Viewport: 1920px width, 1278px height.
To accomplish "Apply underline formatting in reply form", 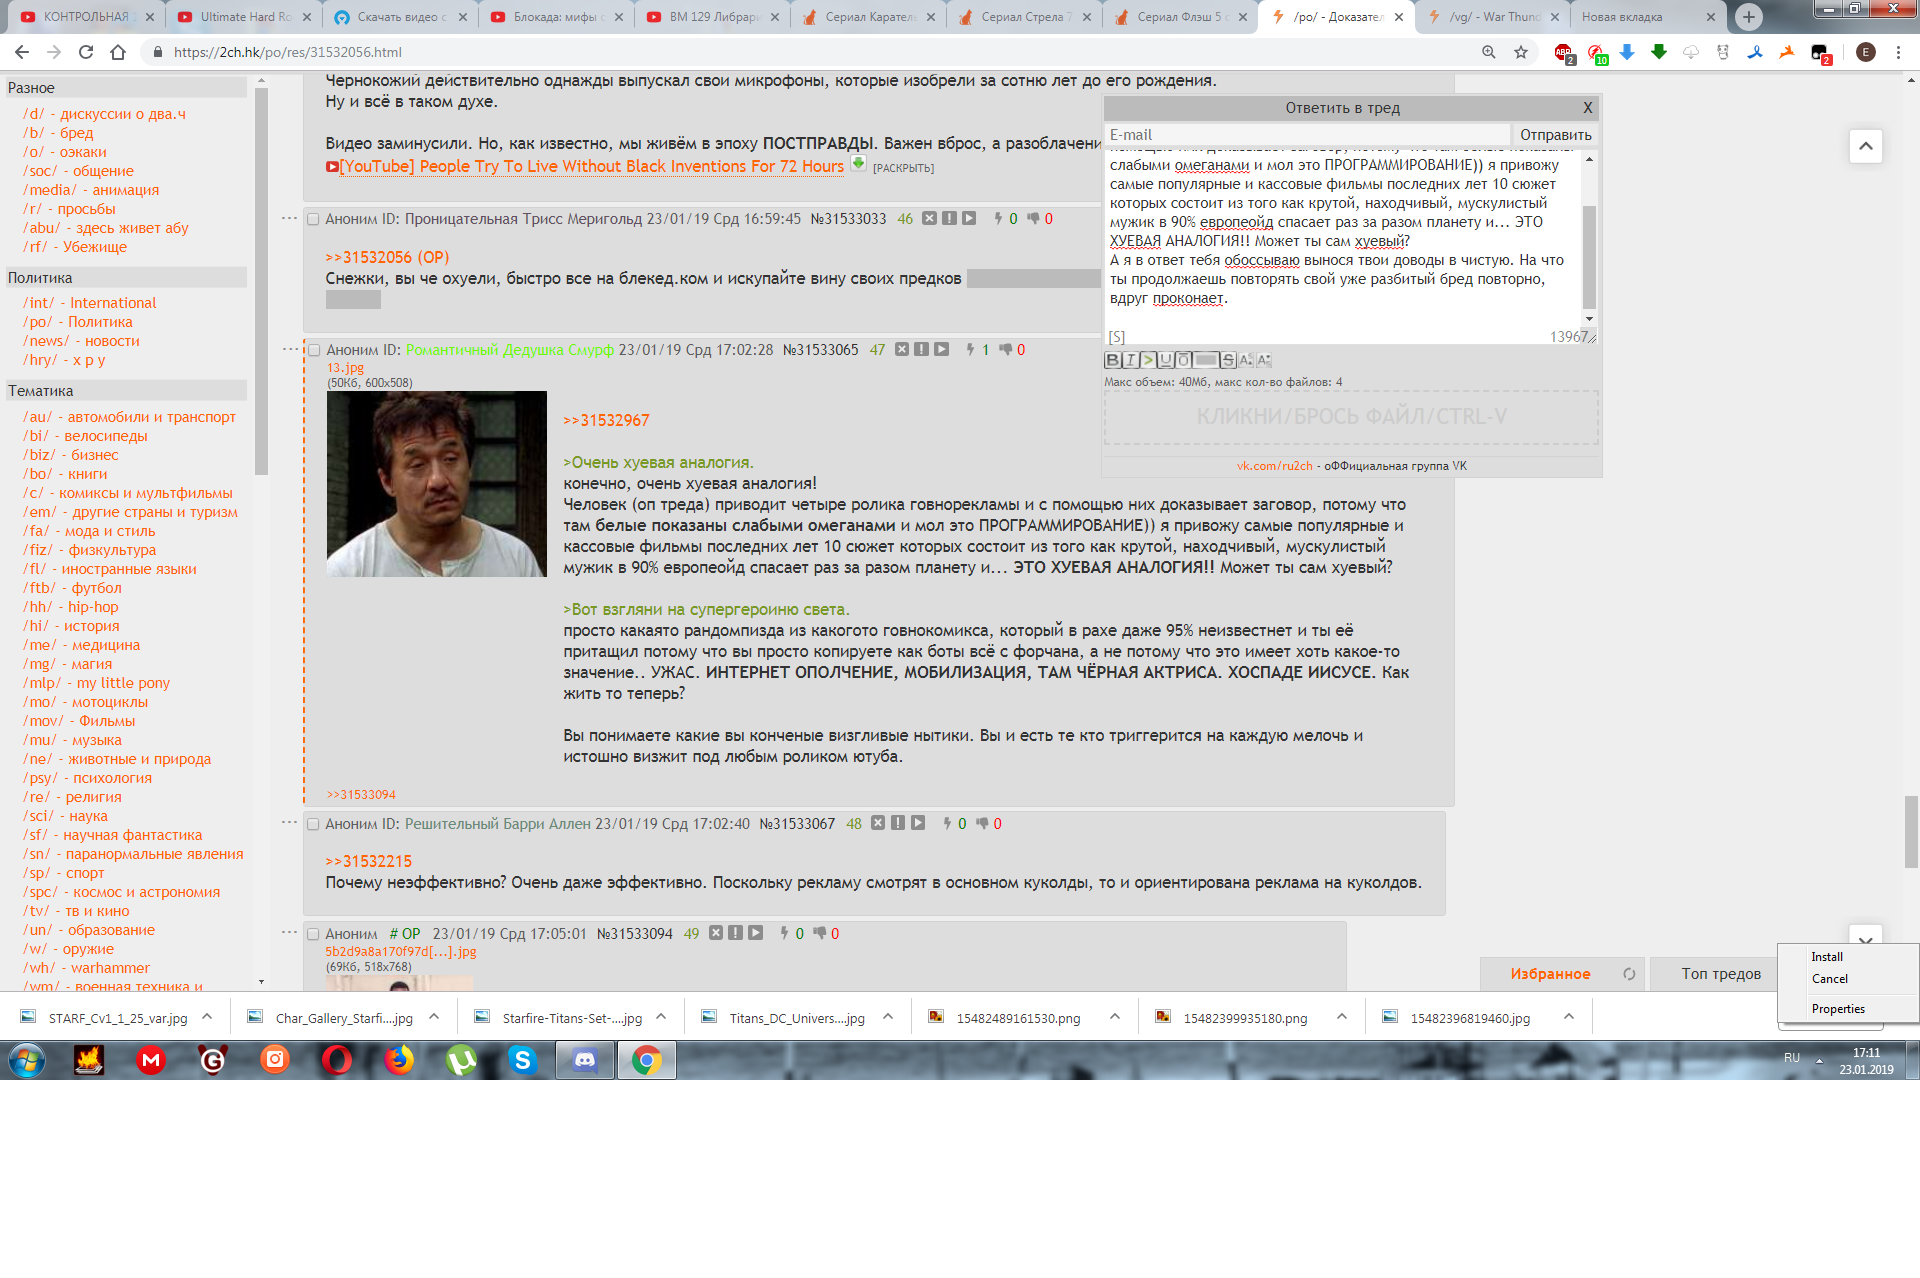I will click(1166, 360).
